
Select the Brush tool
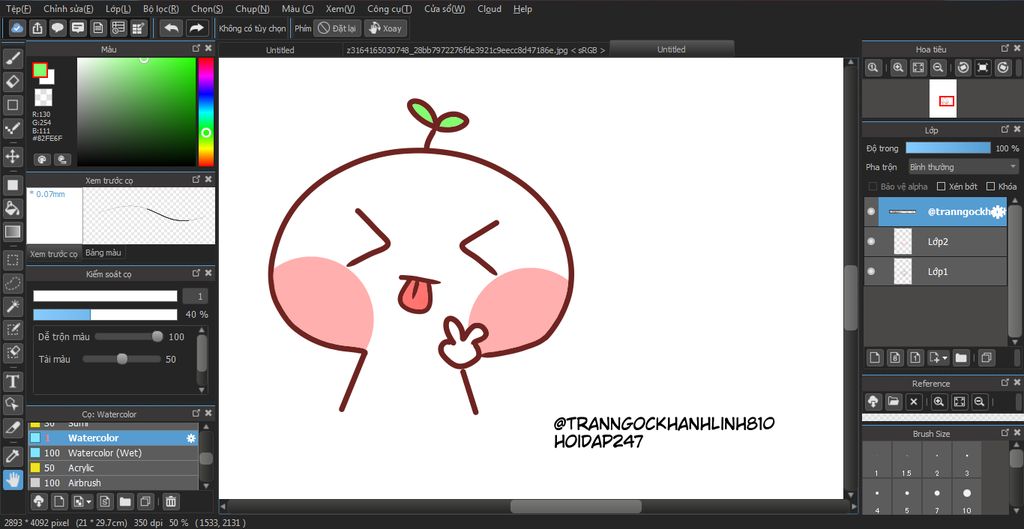tap(13, 58)
